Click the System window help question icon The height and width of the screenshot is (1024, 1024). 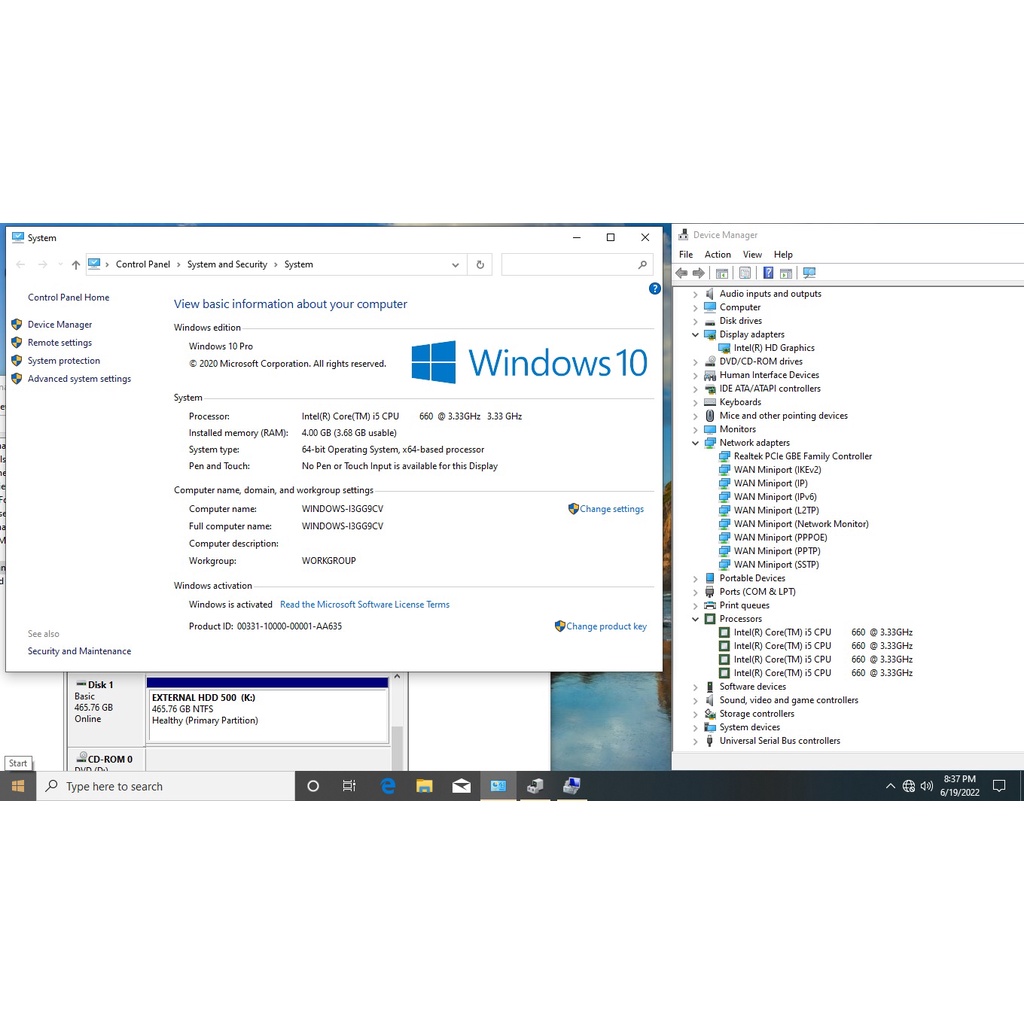[x=654, y=289]
